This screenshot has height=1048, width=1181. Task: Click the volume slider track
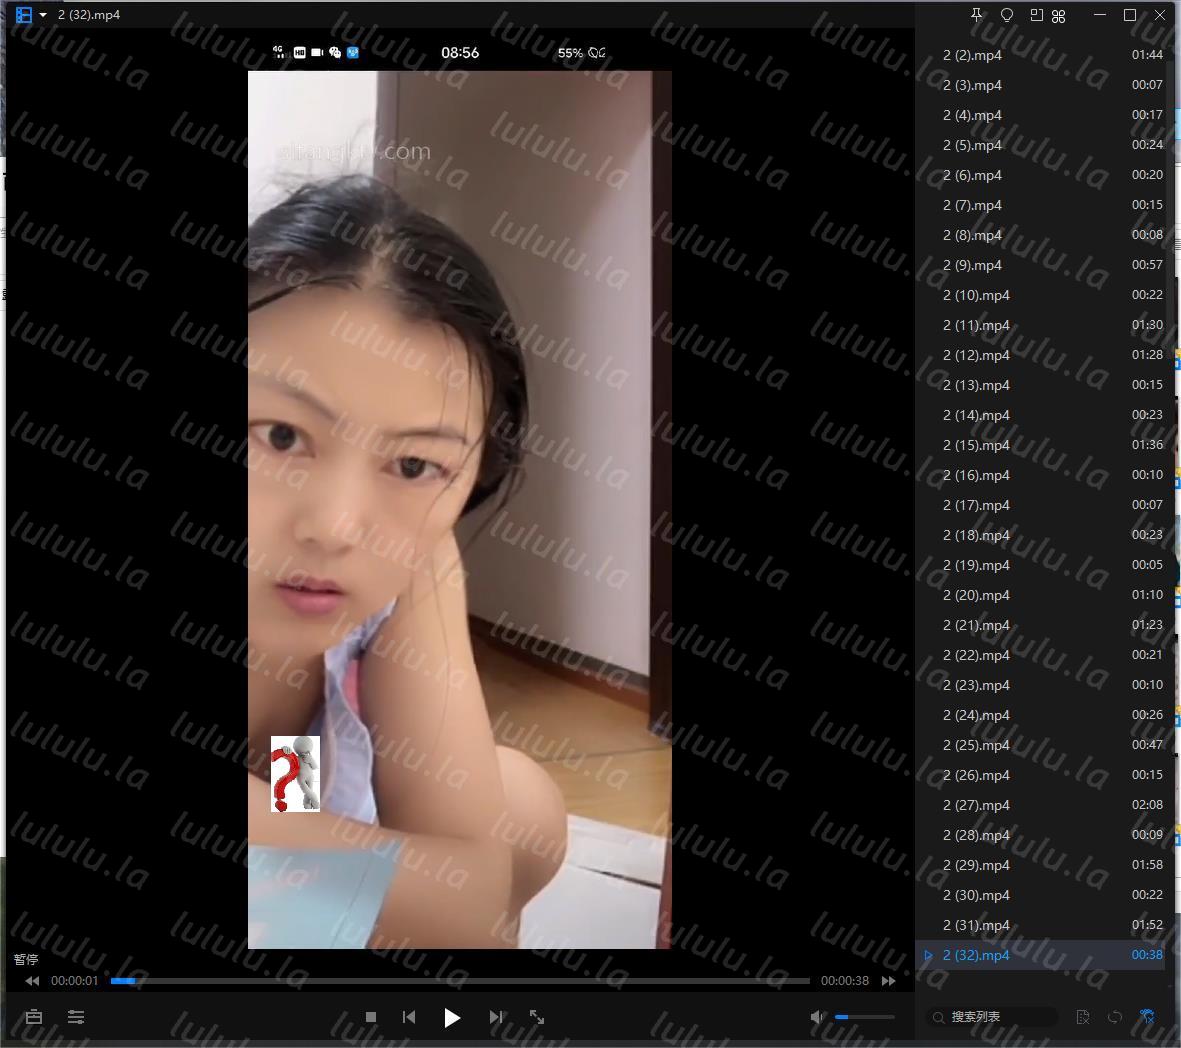pos(865,1017)
